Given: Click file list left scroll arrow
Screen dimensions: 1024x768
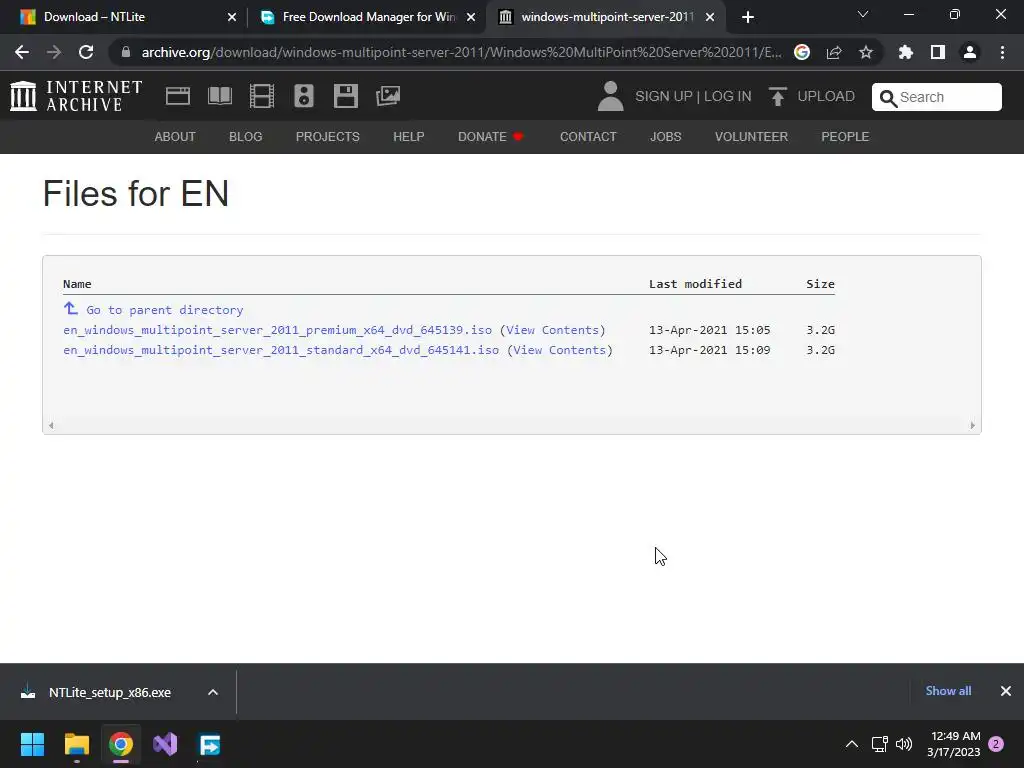Looking at the screenshot, I should [51, 426].
